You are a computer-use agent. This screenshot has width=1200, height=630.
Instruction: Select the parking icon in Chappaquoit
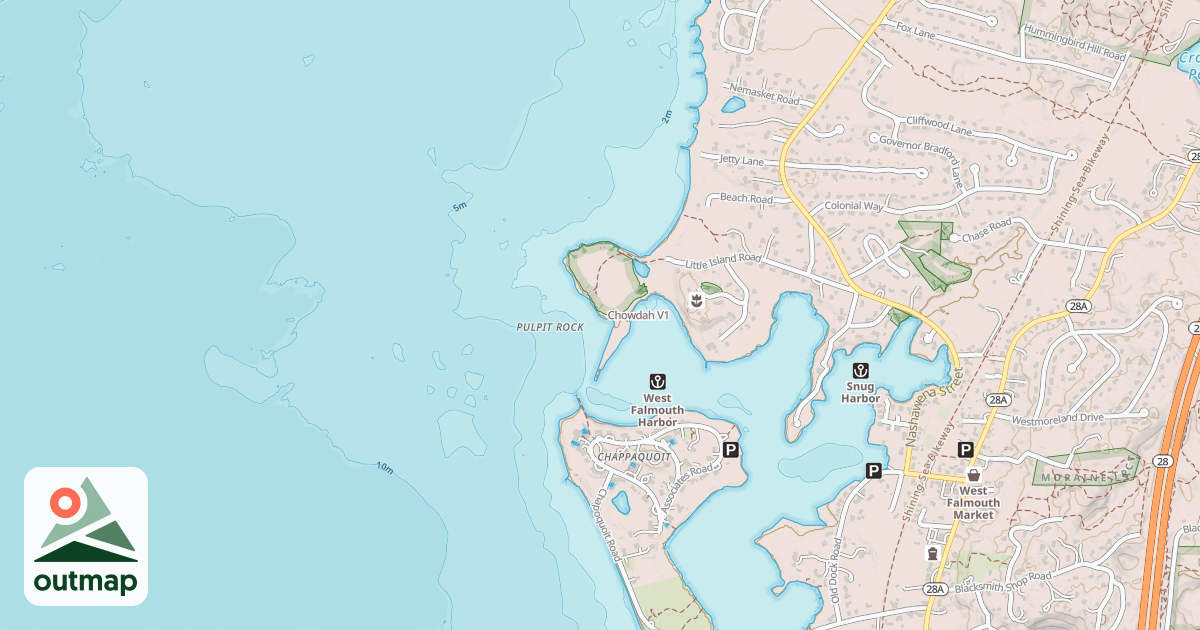731,450
